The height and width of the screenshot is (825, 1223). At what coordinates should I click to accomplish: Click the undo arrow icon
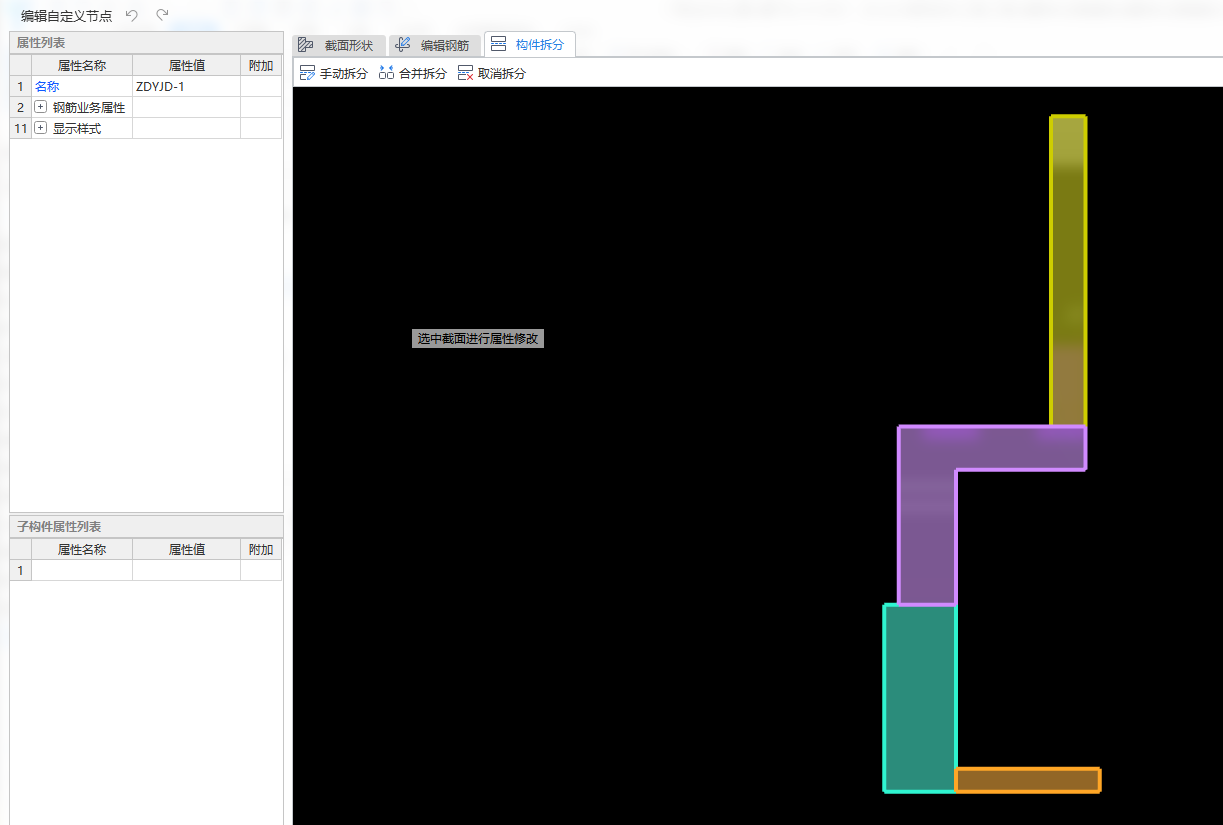coord(131,15)
